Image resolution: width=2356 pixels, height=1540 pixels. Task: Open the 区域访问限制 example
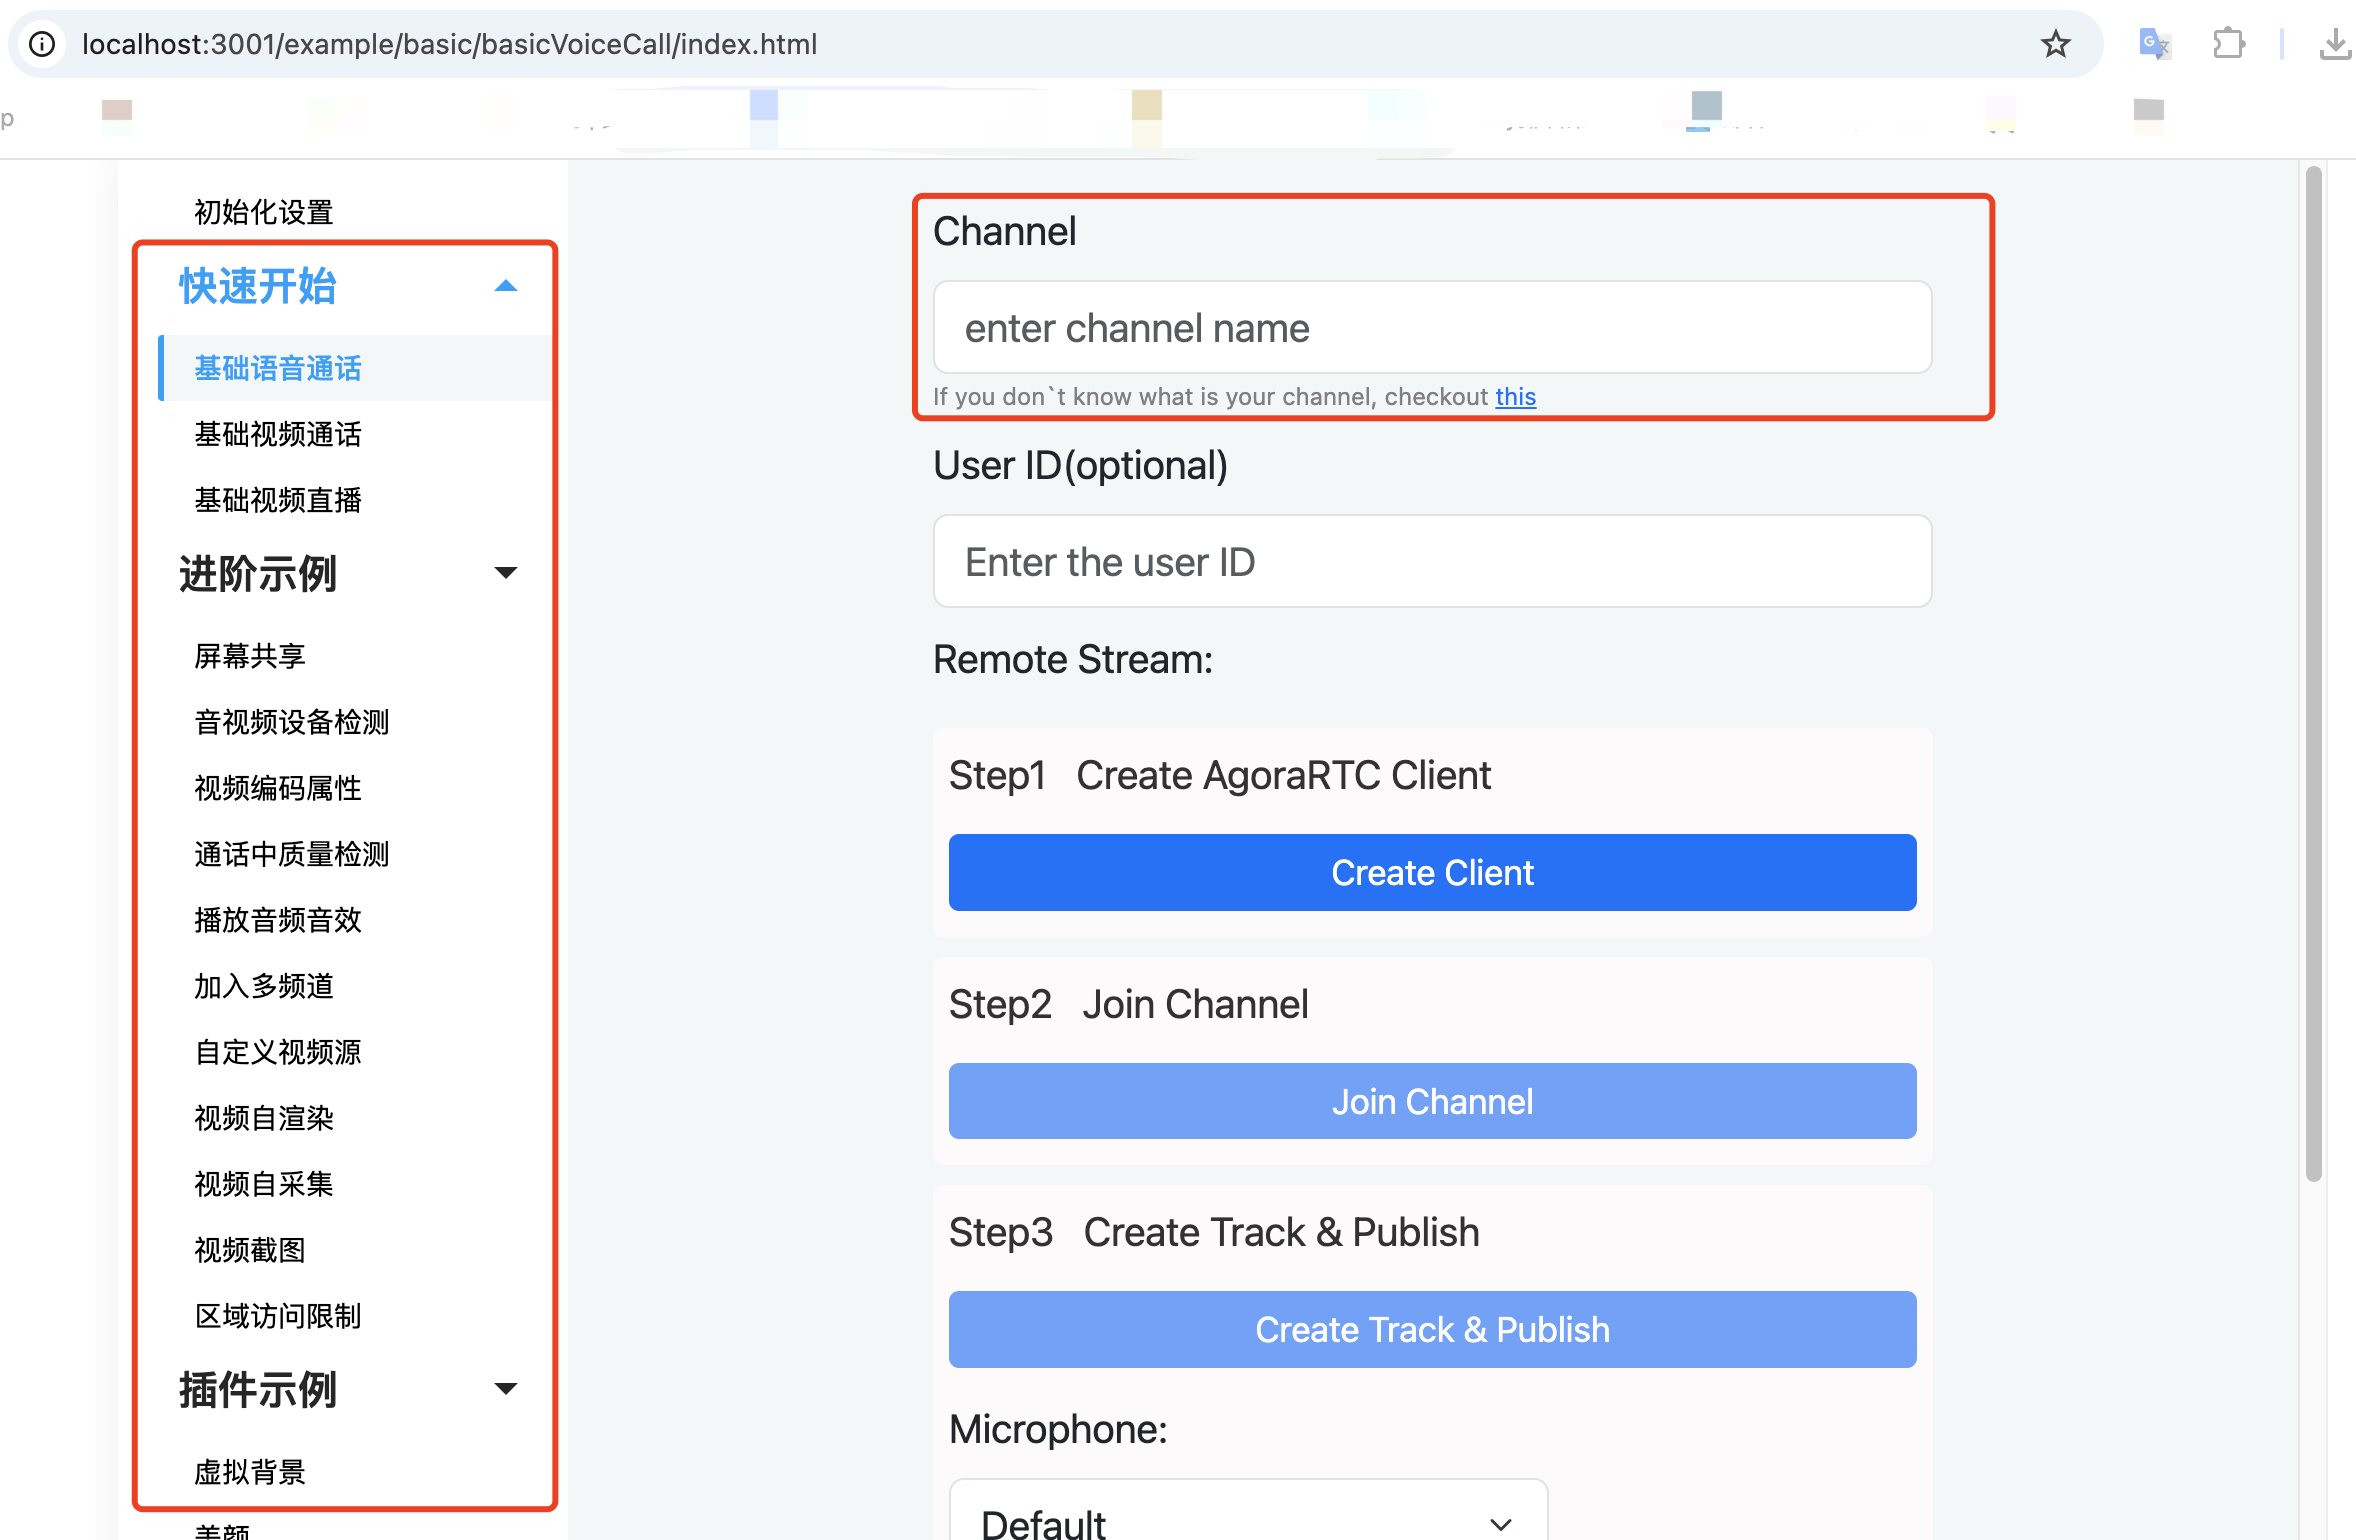tap(278, 1316)
